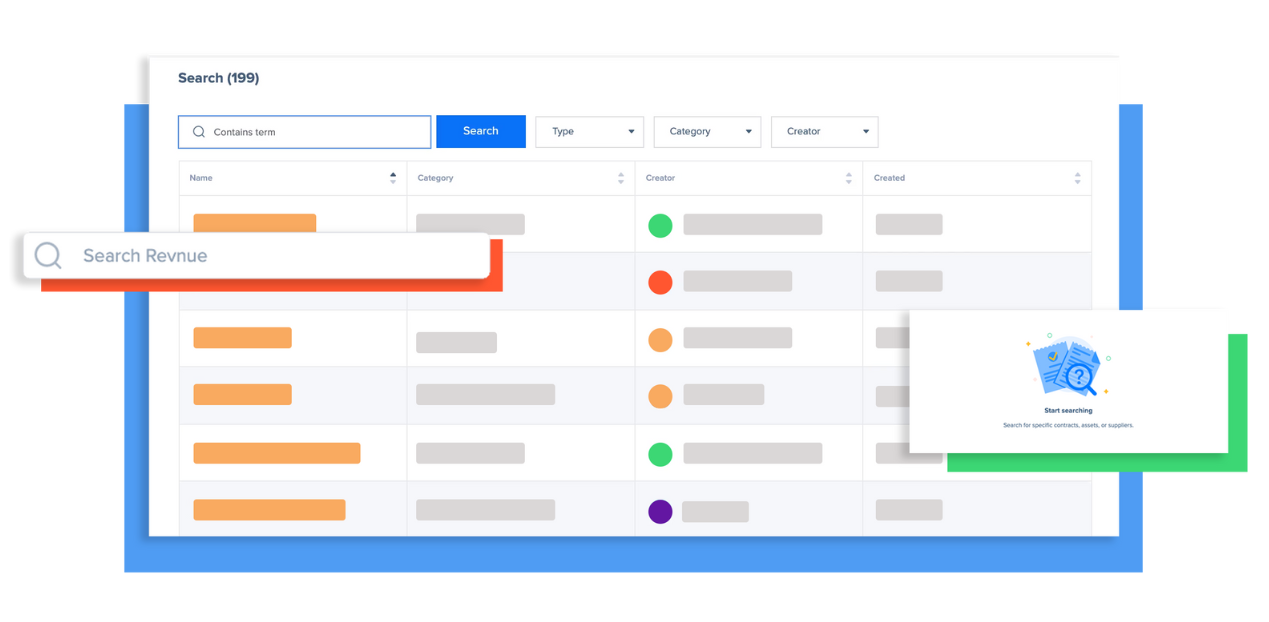Click the green creator avatar in the fifth row
1269x622 pixels.
coord(660,454)
